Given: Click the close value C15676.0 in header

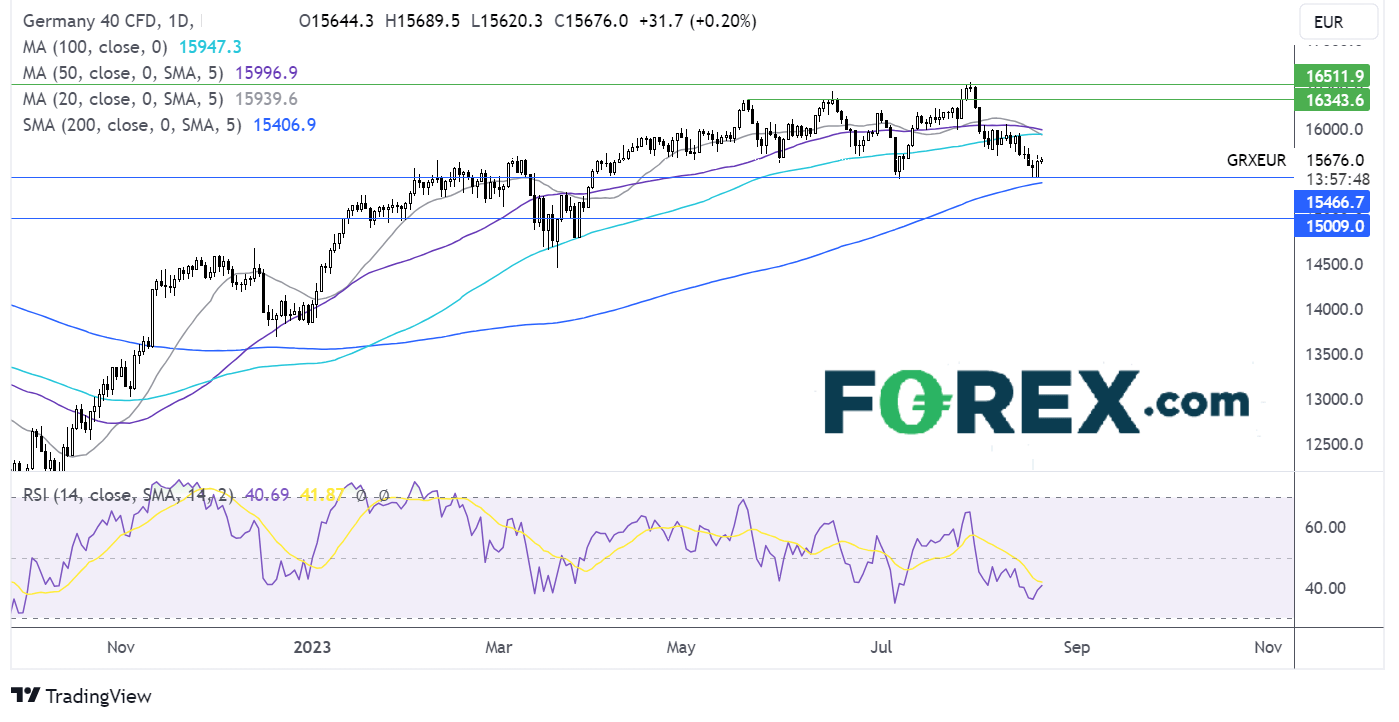Looking at the screenshot, I should (x=593, y=21).
